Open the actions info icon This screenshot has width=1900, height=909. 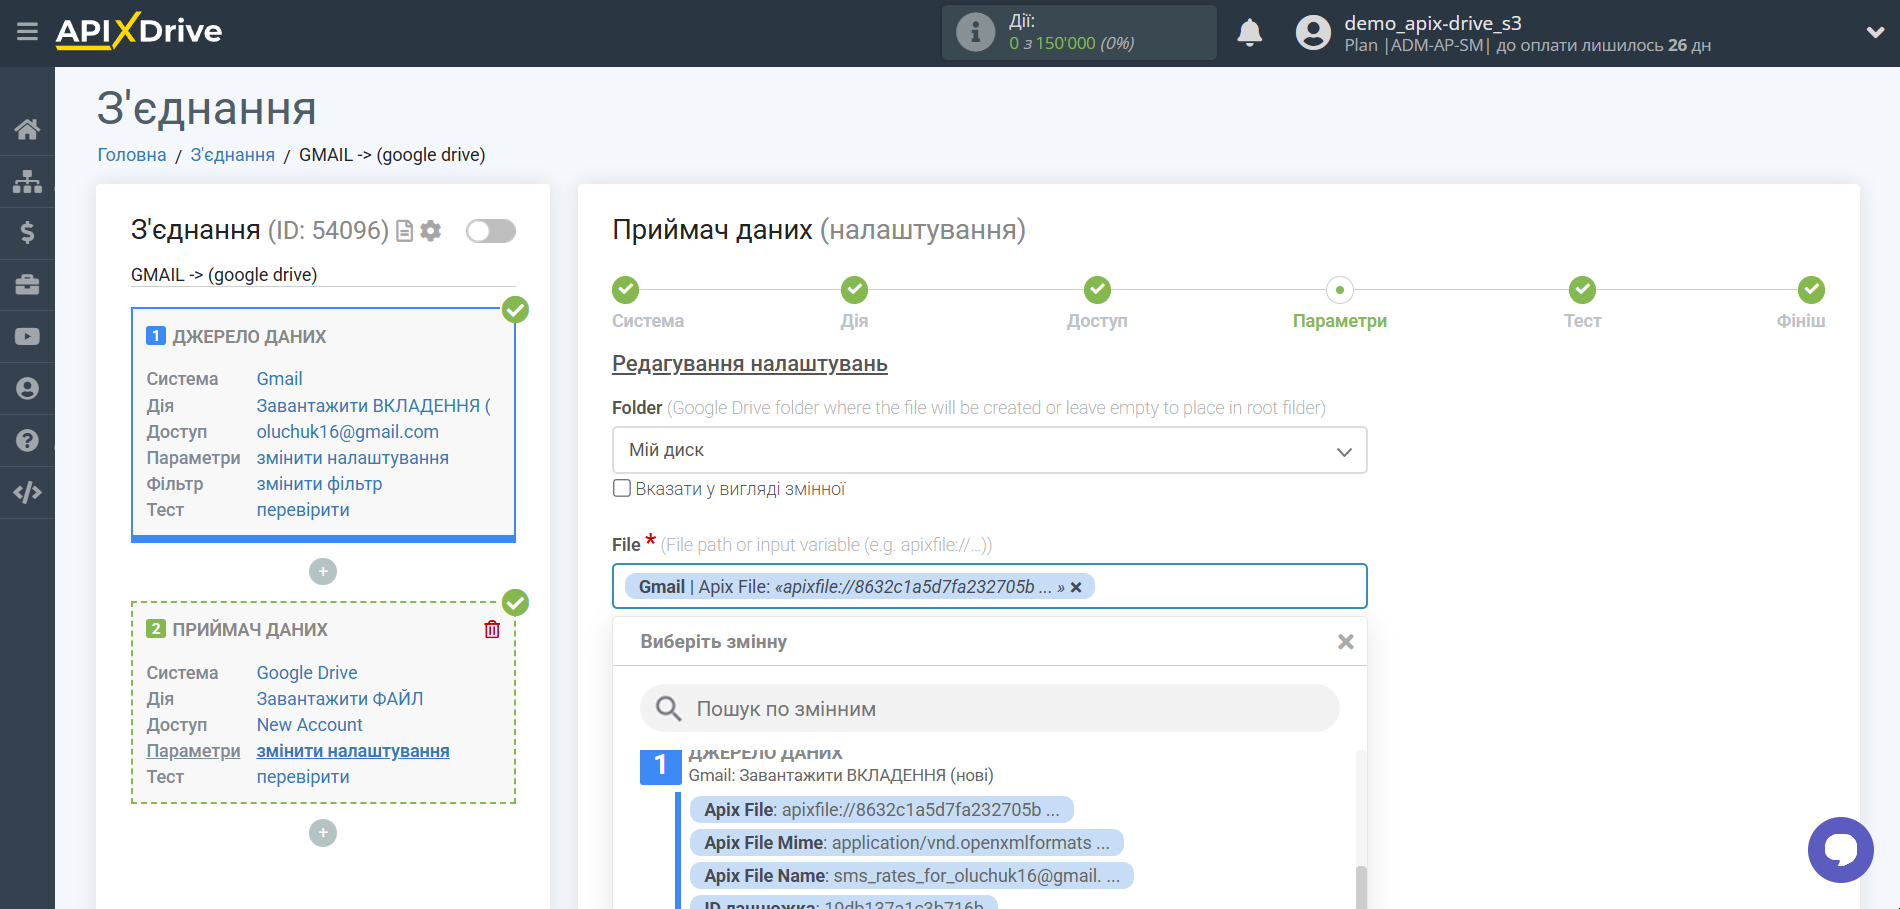pos(975,32)
